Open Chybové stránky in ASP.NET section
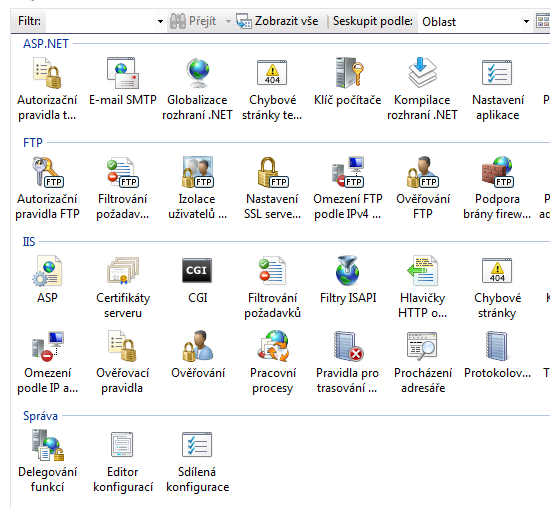 (272, 89)
